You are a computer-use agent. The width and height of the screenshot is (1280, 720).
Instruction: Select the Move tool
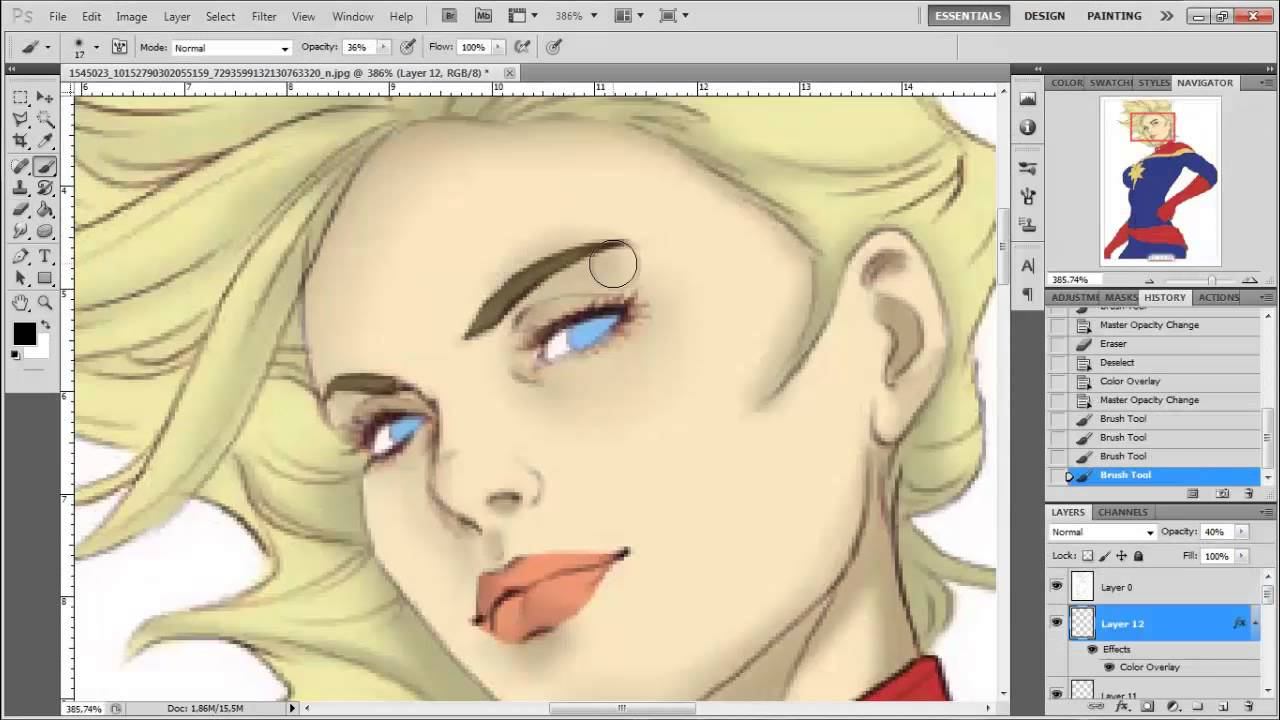[45, 97]
